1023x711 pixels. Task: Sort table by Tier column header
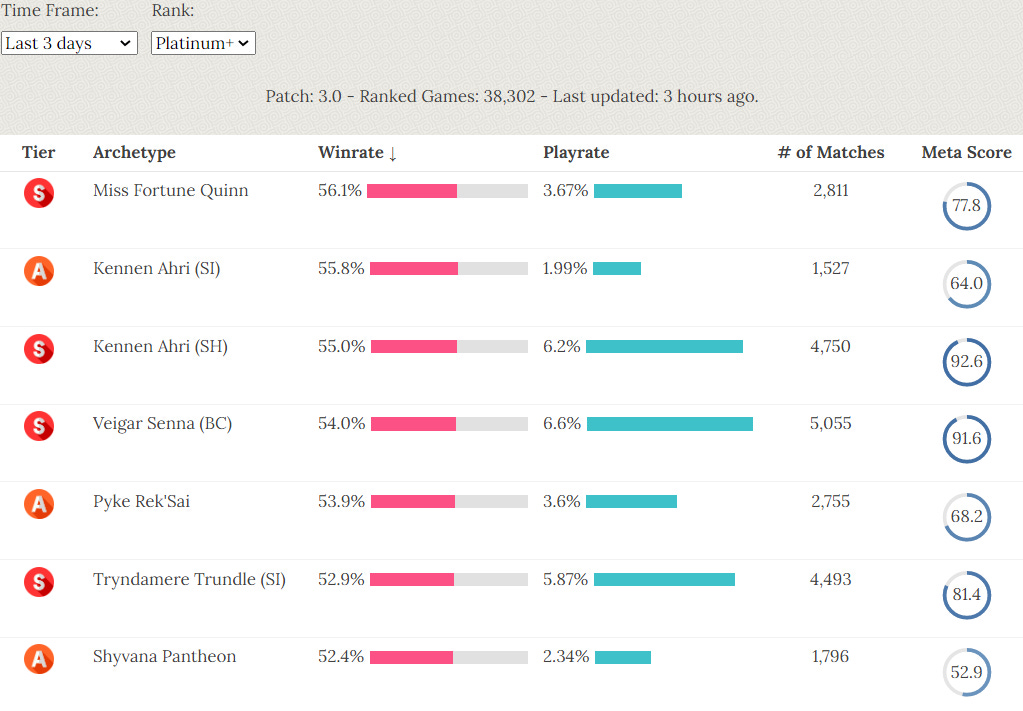(38, 152)
